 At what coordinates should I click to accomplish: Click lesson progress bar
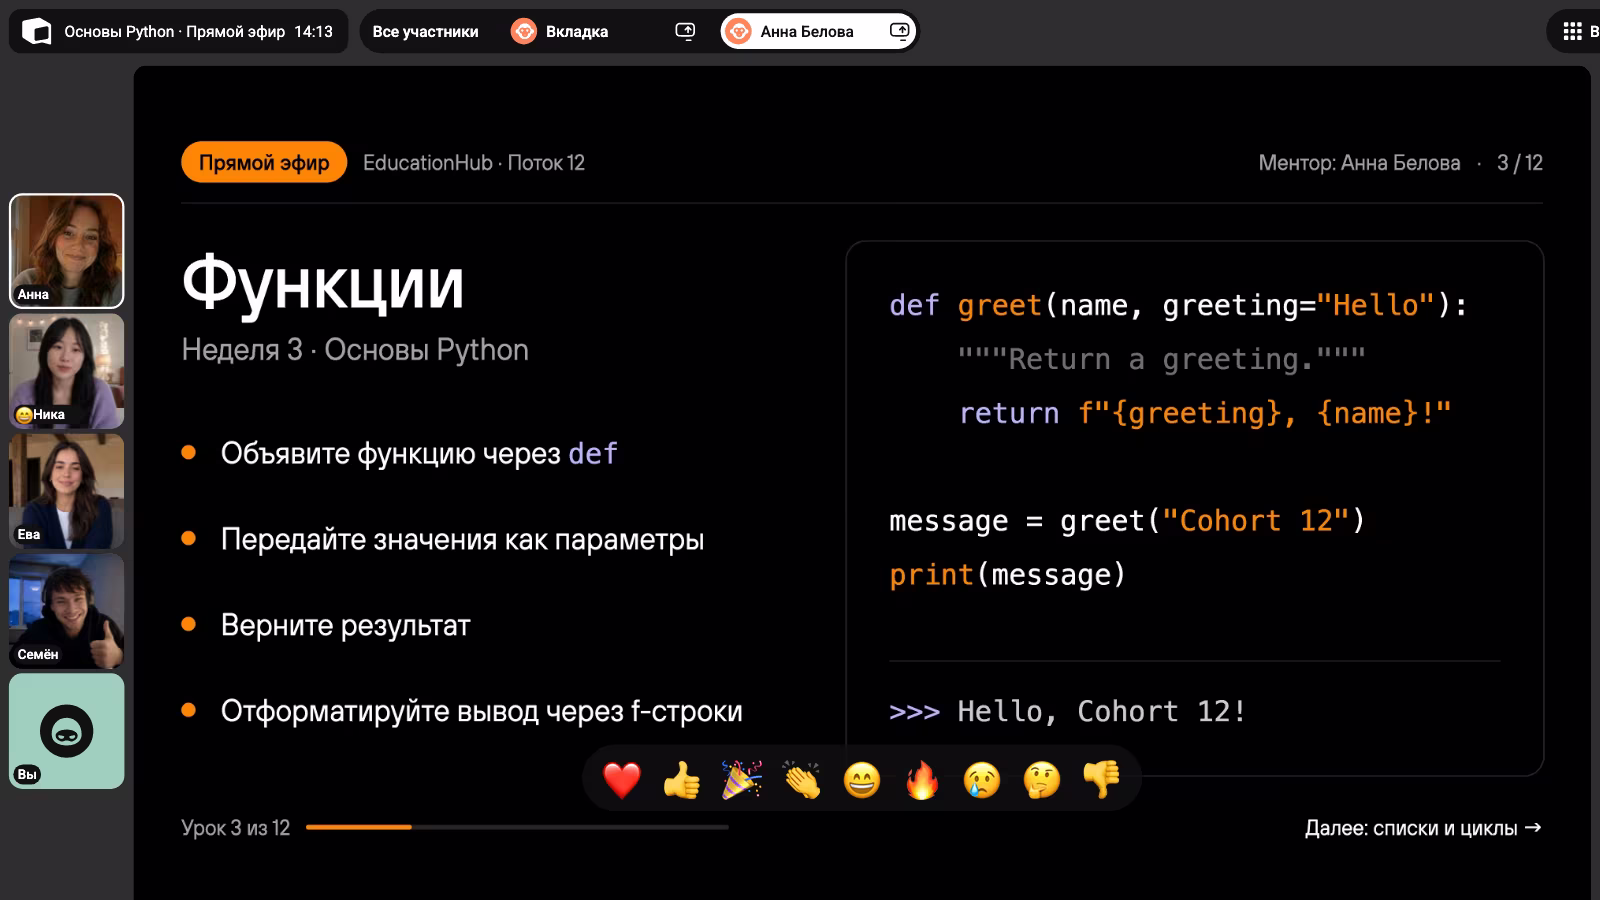(517, 827)
